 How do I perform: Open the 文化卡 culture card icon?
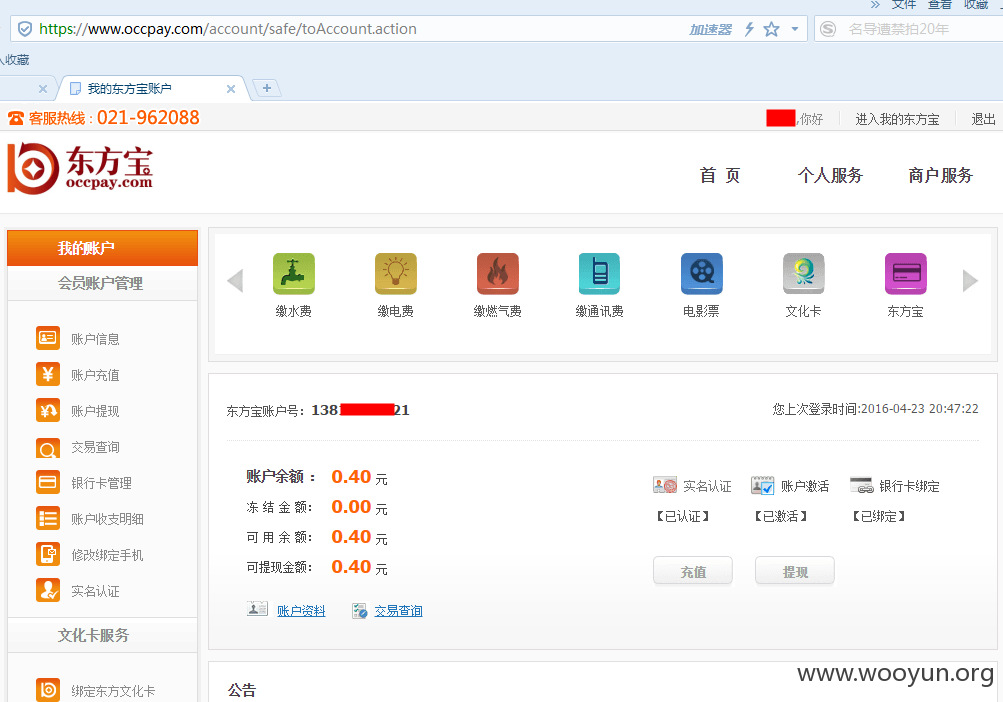click(803, 274)
